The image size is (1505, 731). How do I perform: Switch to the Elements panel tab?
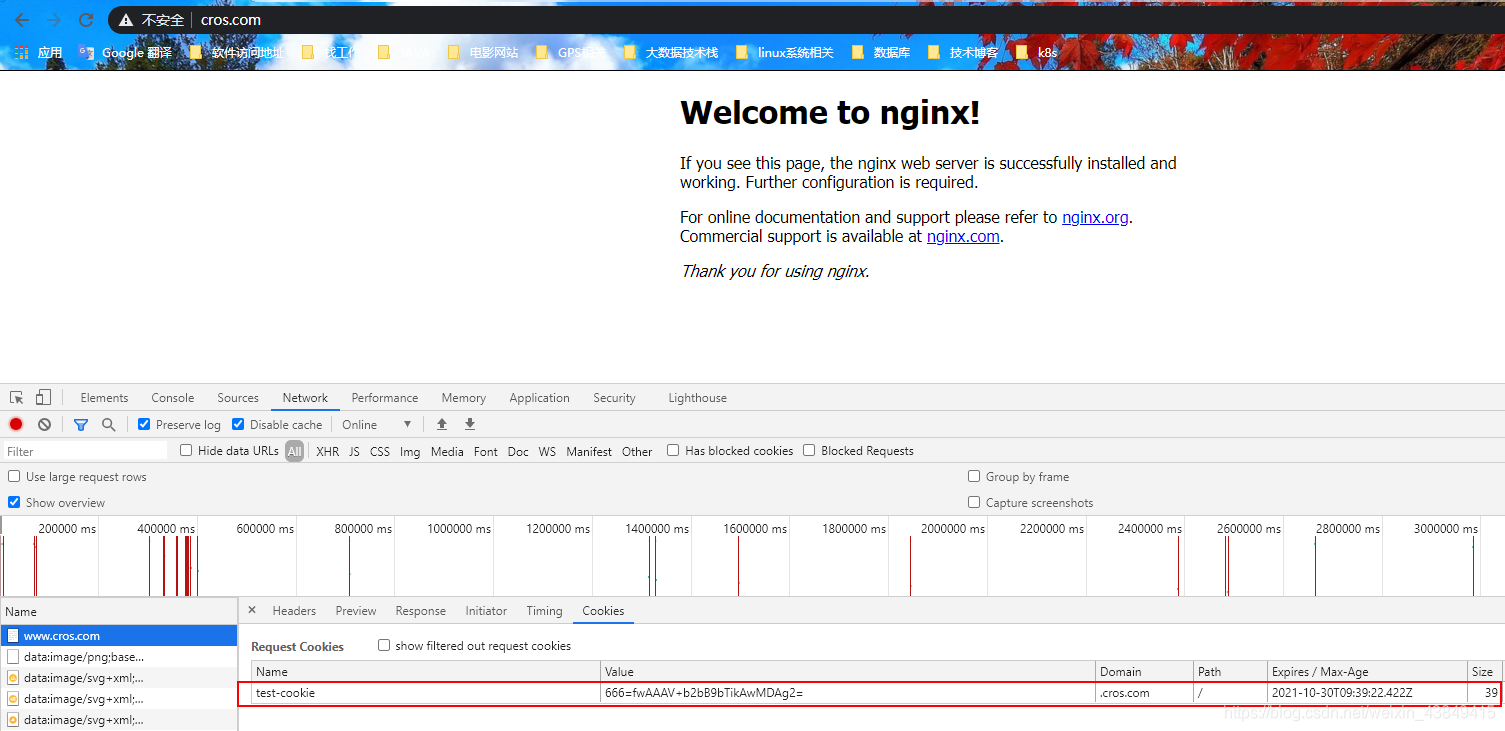104,398
